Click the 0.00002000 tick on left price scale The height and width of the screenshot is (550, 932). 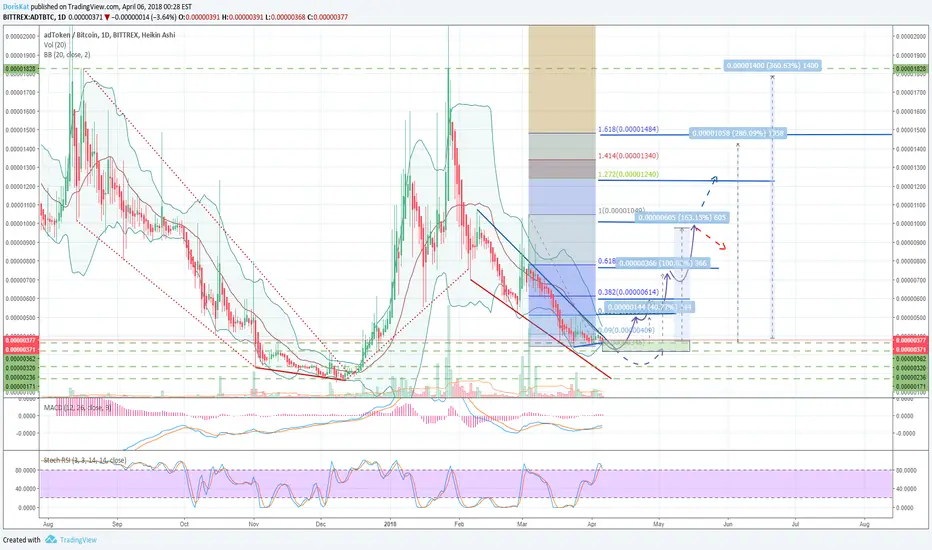tap(20, 36)
